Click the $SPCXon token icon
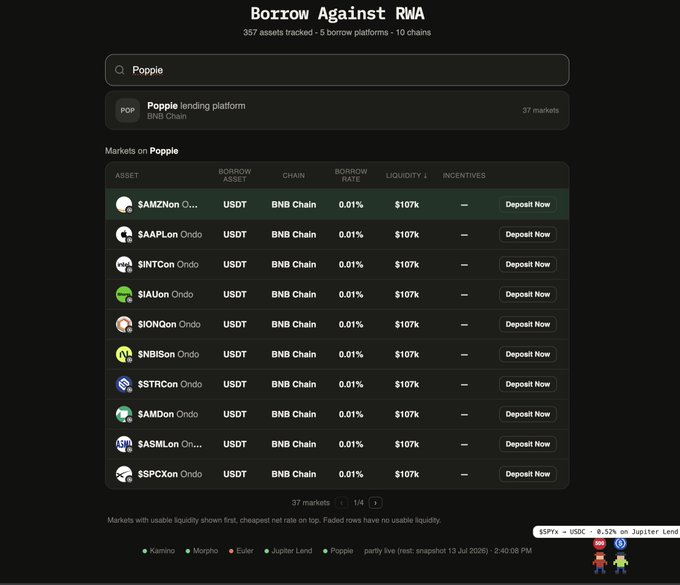680x585 pixels. [124, 474]
